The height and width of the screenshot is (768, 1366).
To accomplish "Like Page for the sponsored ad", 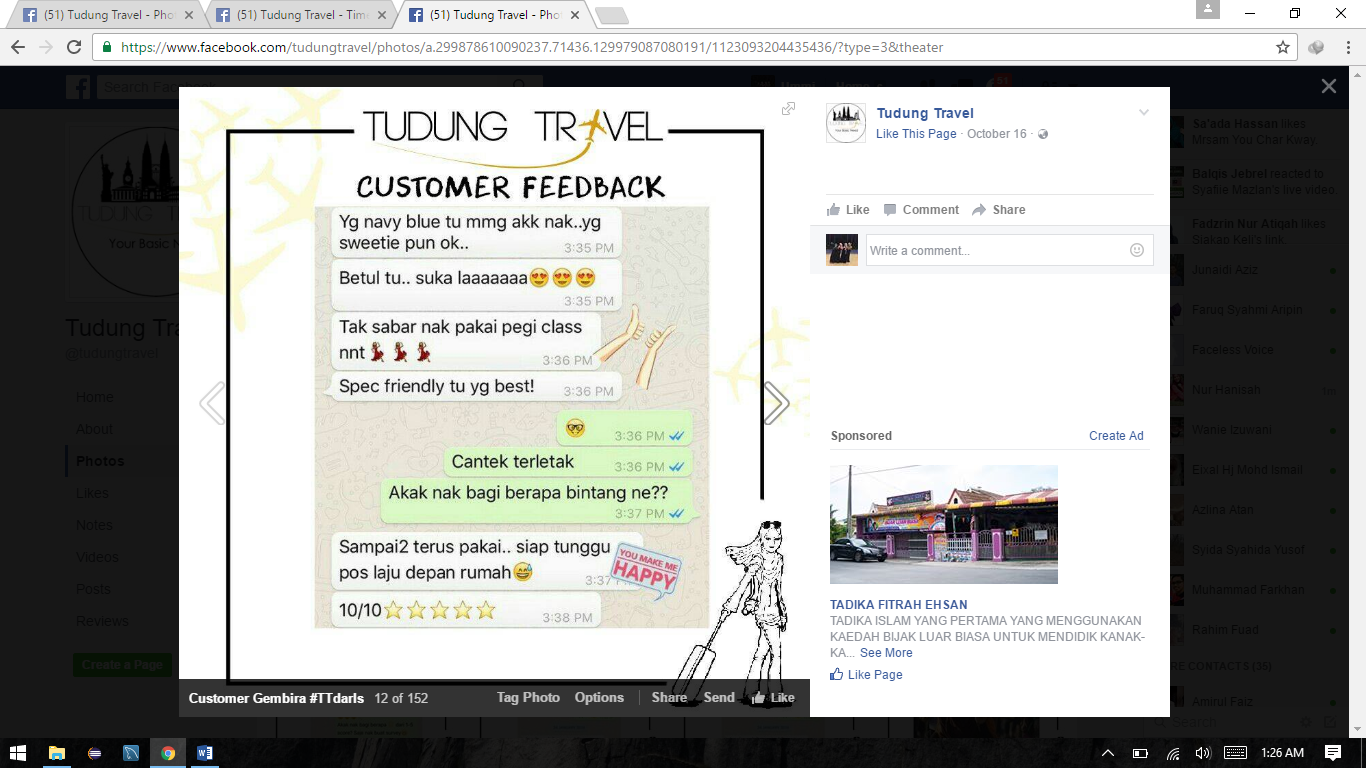I will pos(866,675).
